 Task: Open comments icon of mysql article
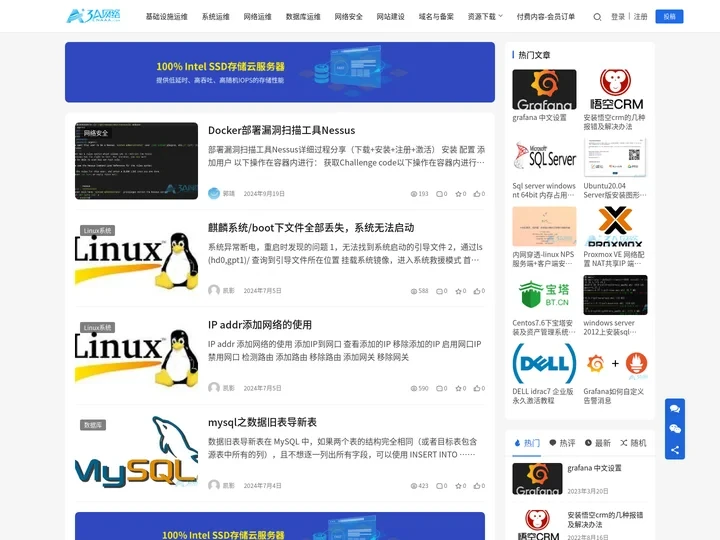pyautogui.click(x=441, y=486)
